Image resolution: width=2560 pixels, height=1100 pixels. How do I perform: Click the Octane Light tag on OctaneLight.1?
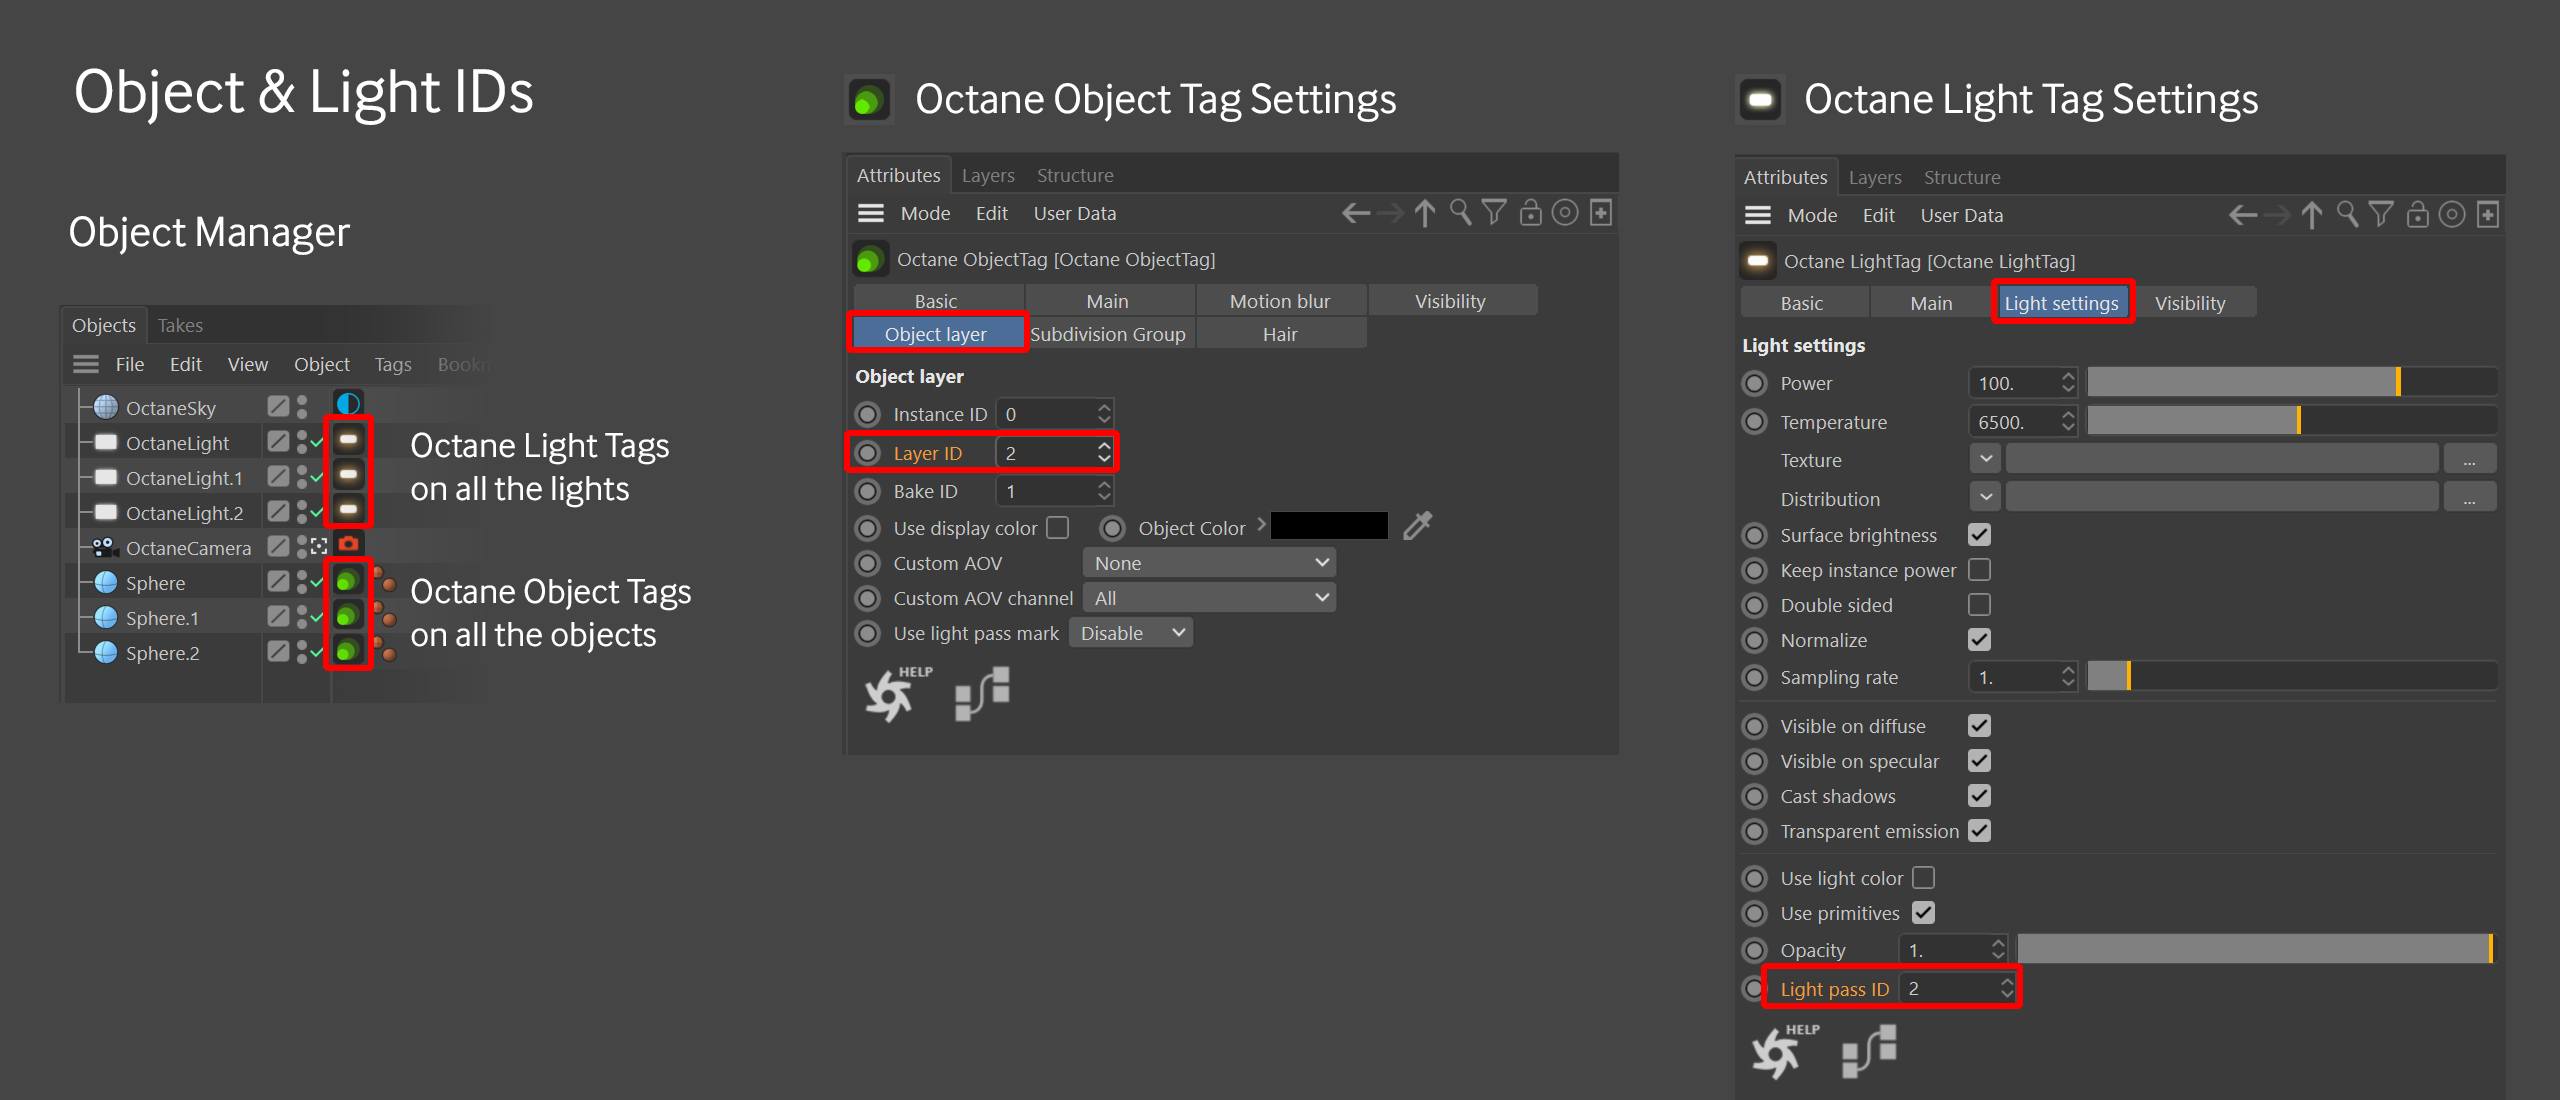click(x=348, y=476)
